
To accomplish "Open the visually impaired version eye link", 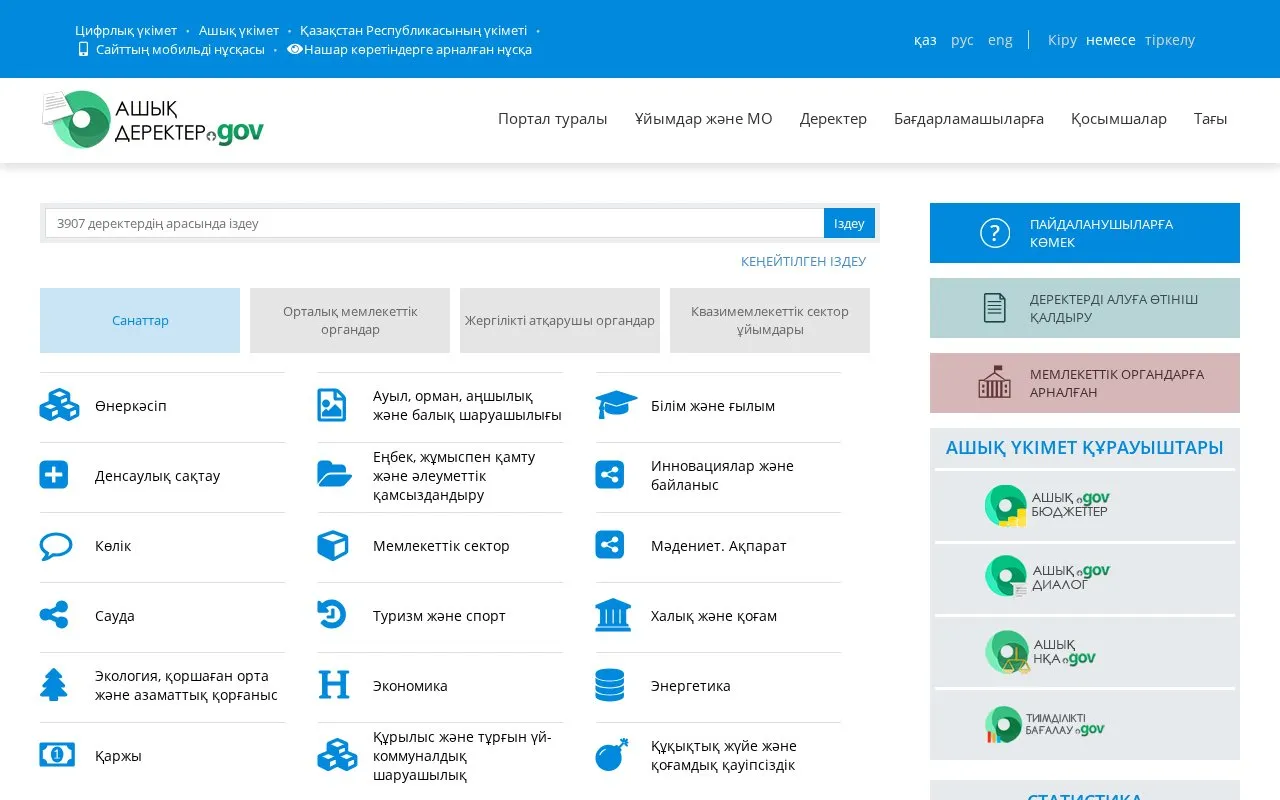I will coord(409,49).
